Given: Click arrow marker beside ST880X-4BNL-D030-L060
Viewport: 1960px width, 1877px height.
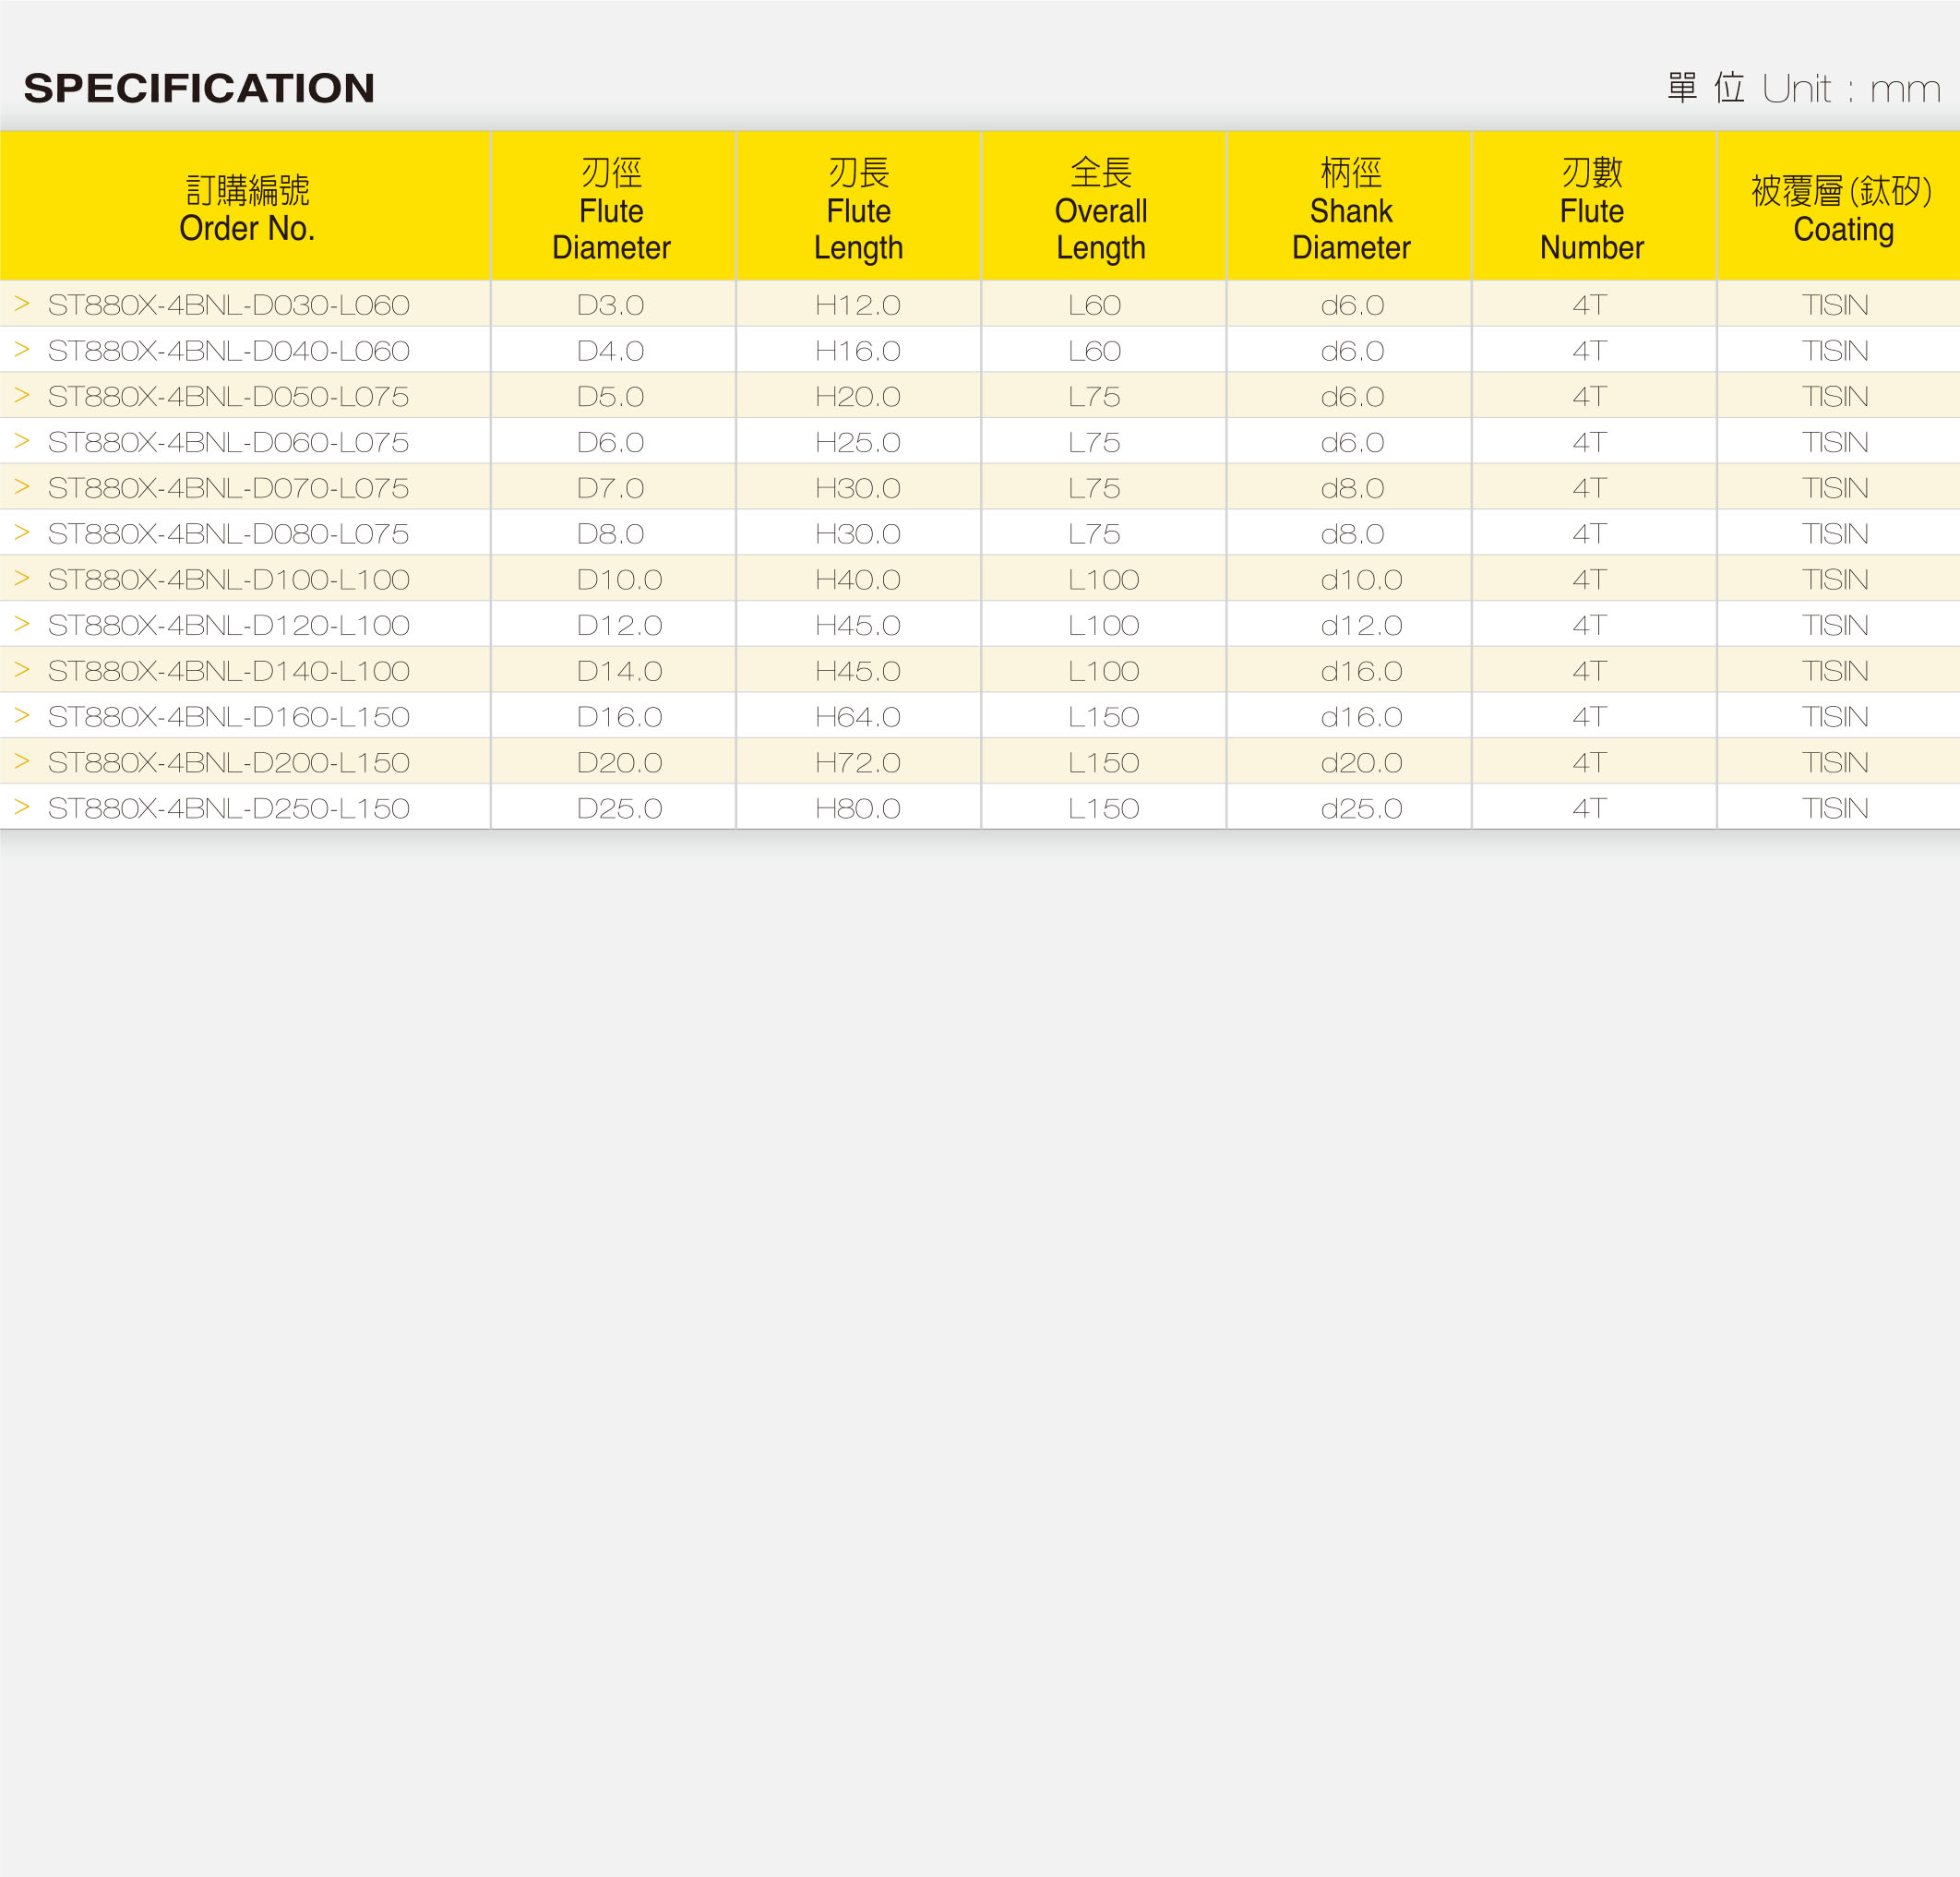Looking at the screenshot, I should tap(22, 303).
